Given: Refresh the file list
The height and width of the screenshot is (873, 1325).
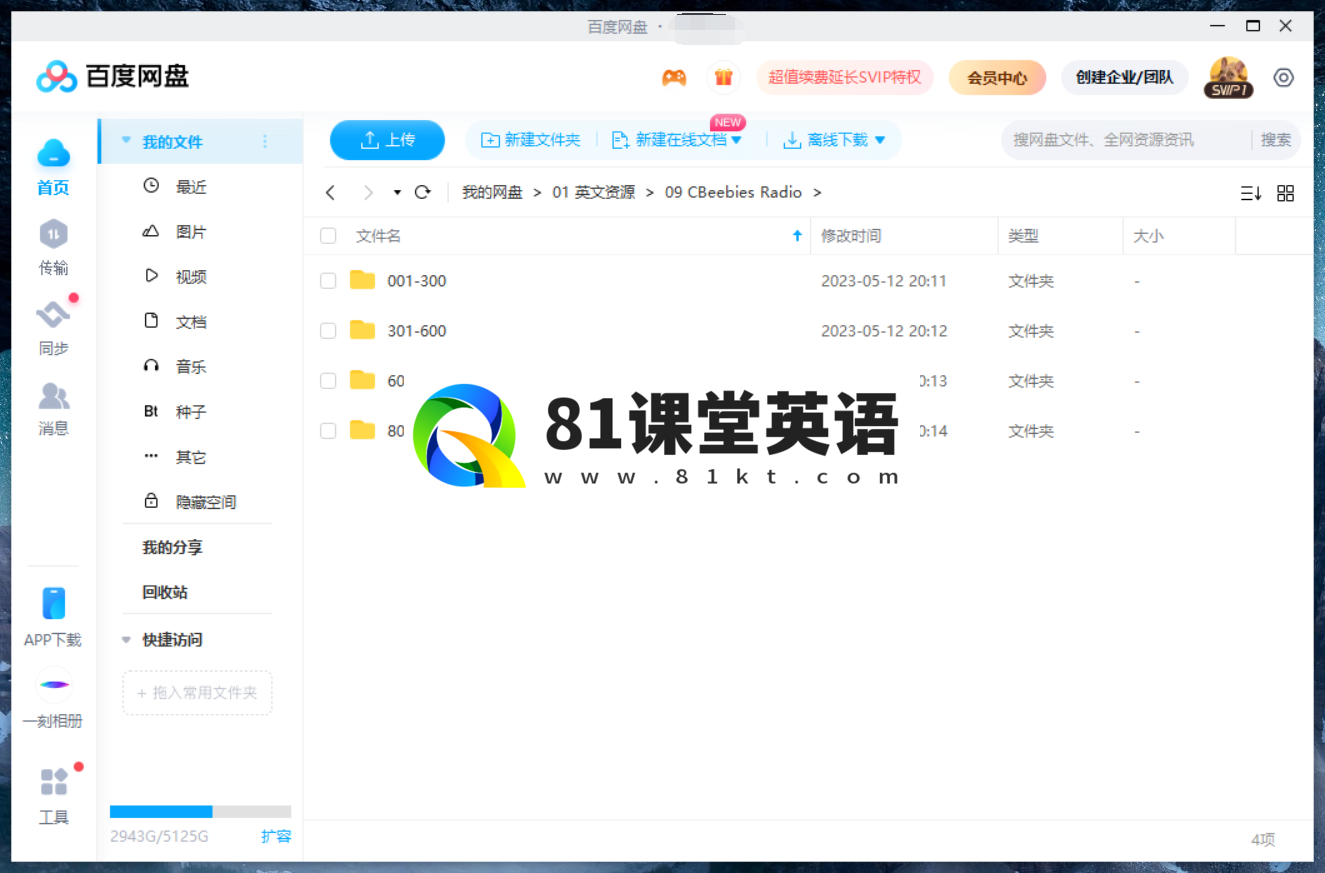Looking at the screenshot, I should point(423,192).
